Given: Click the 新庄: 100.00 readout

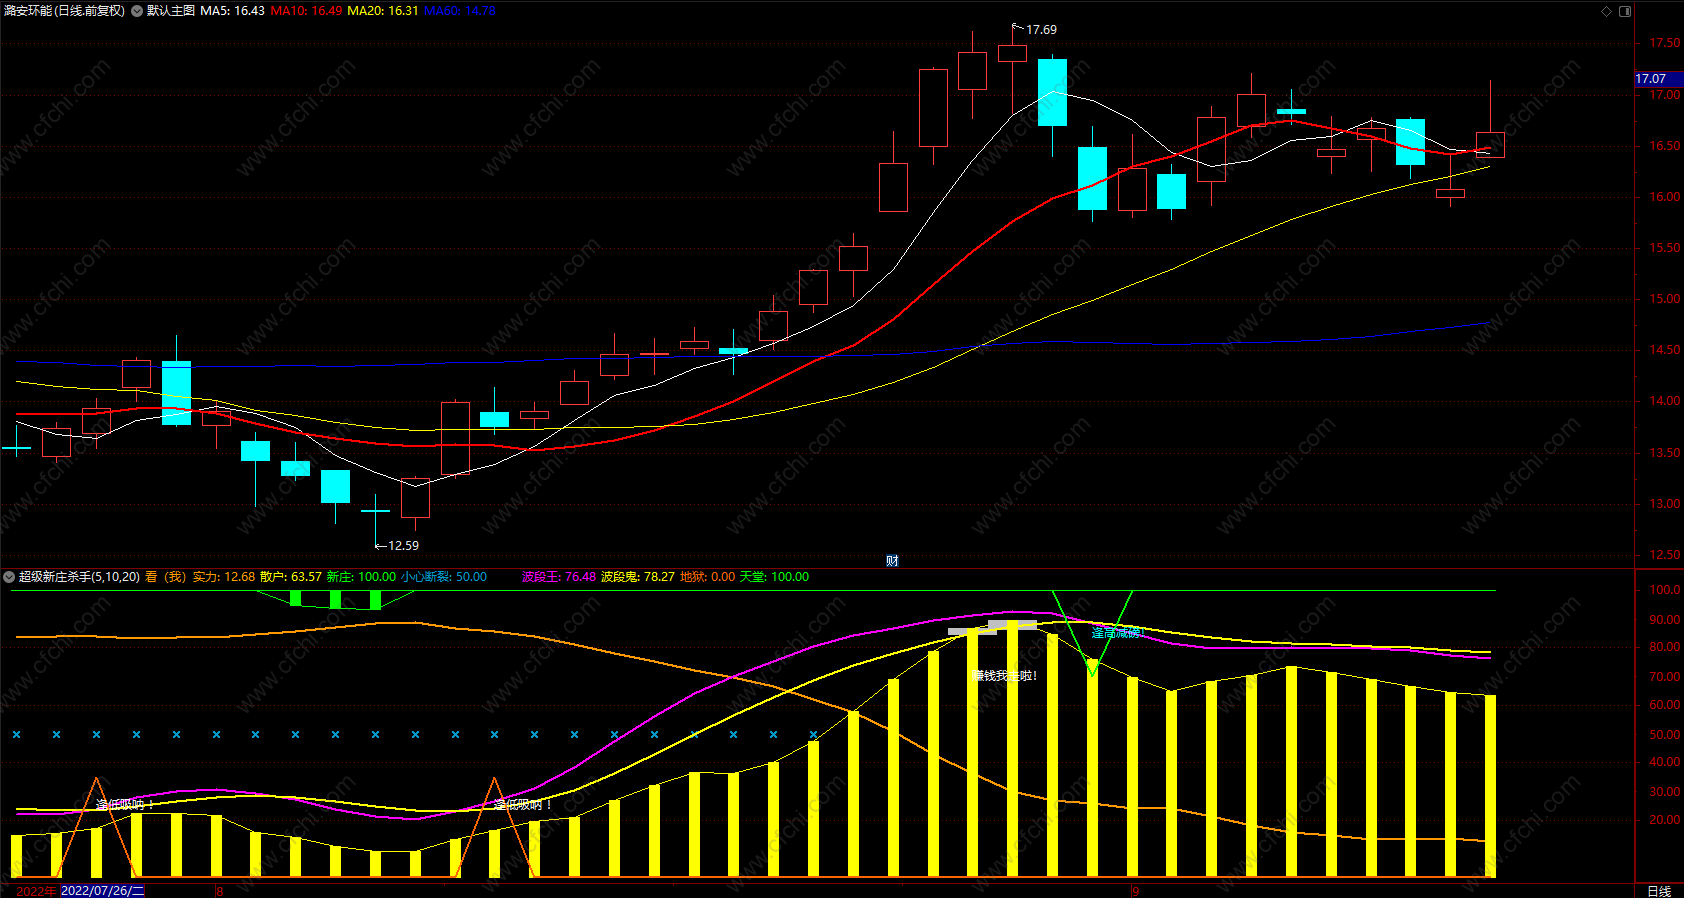Looking at the screenshot, I should (361, 577).
